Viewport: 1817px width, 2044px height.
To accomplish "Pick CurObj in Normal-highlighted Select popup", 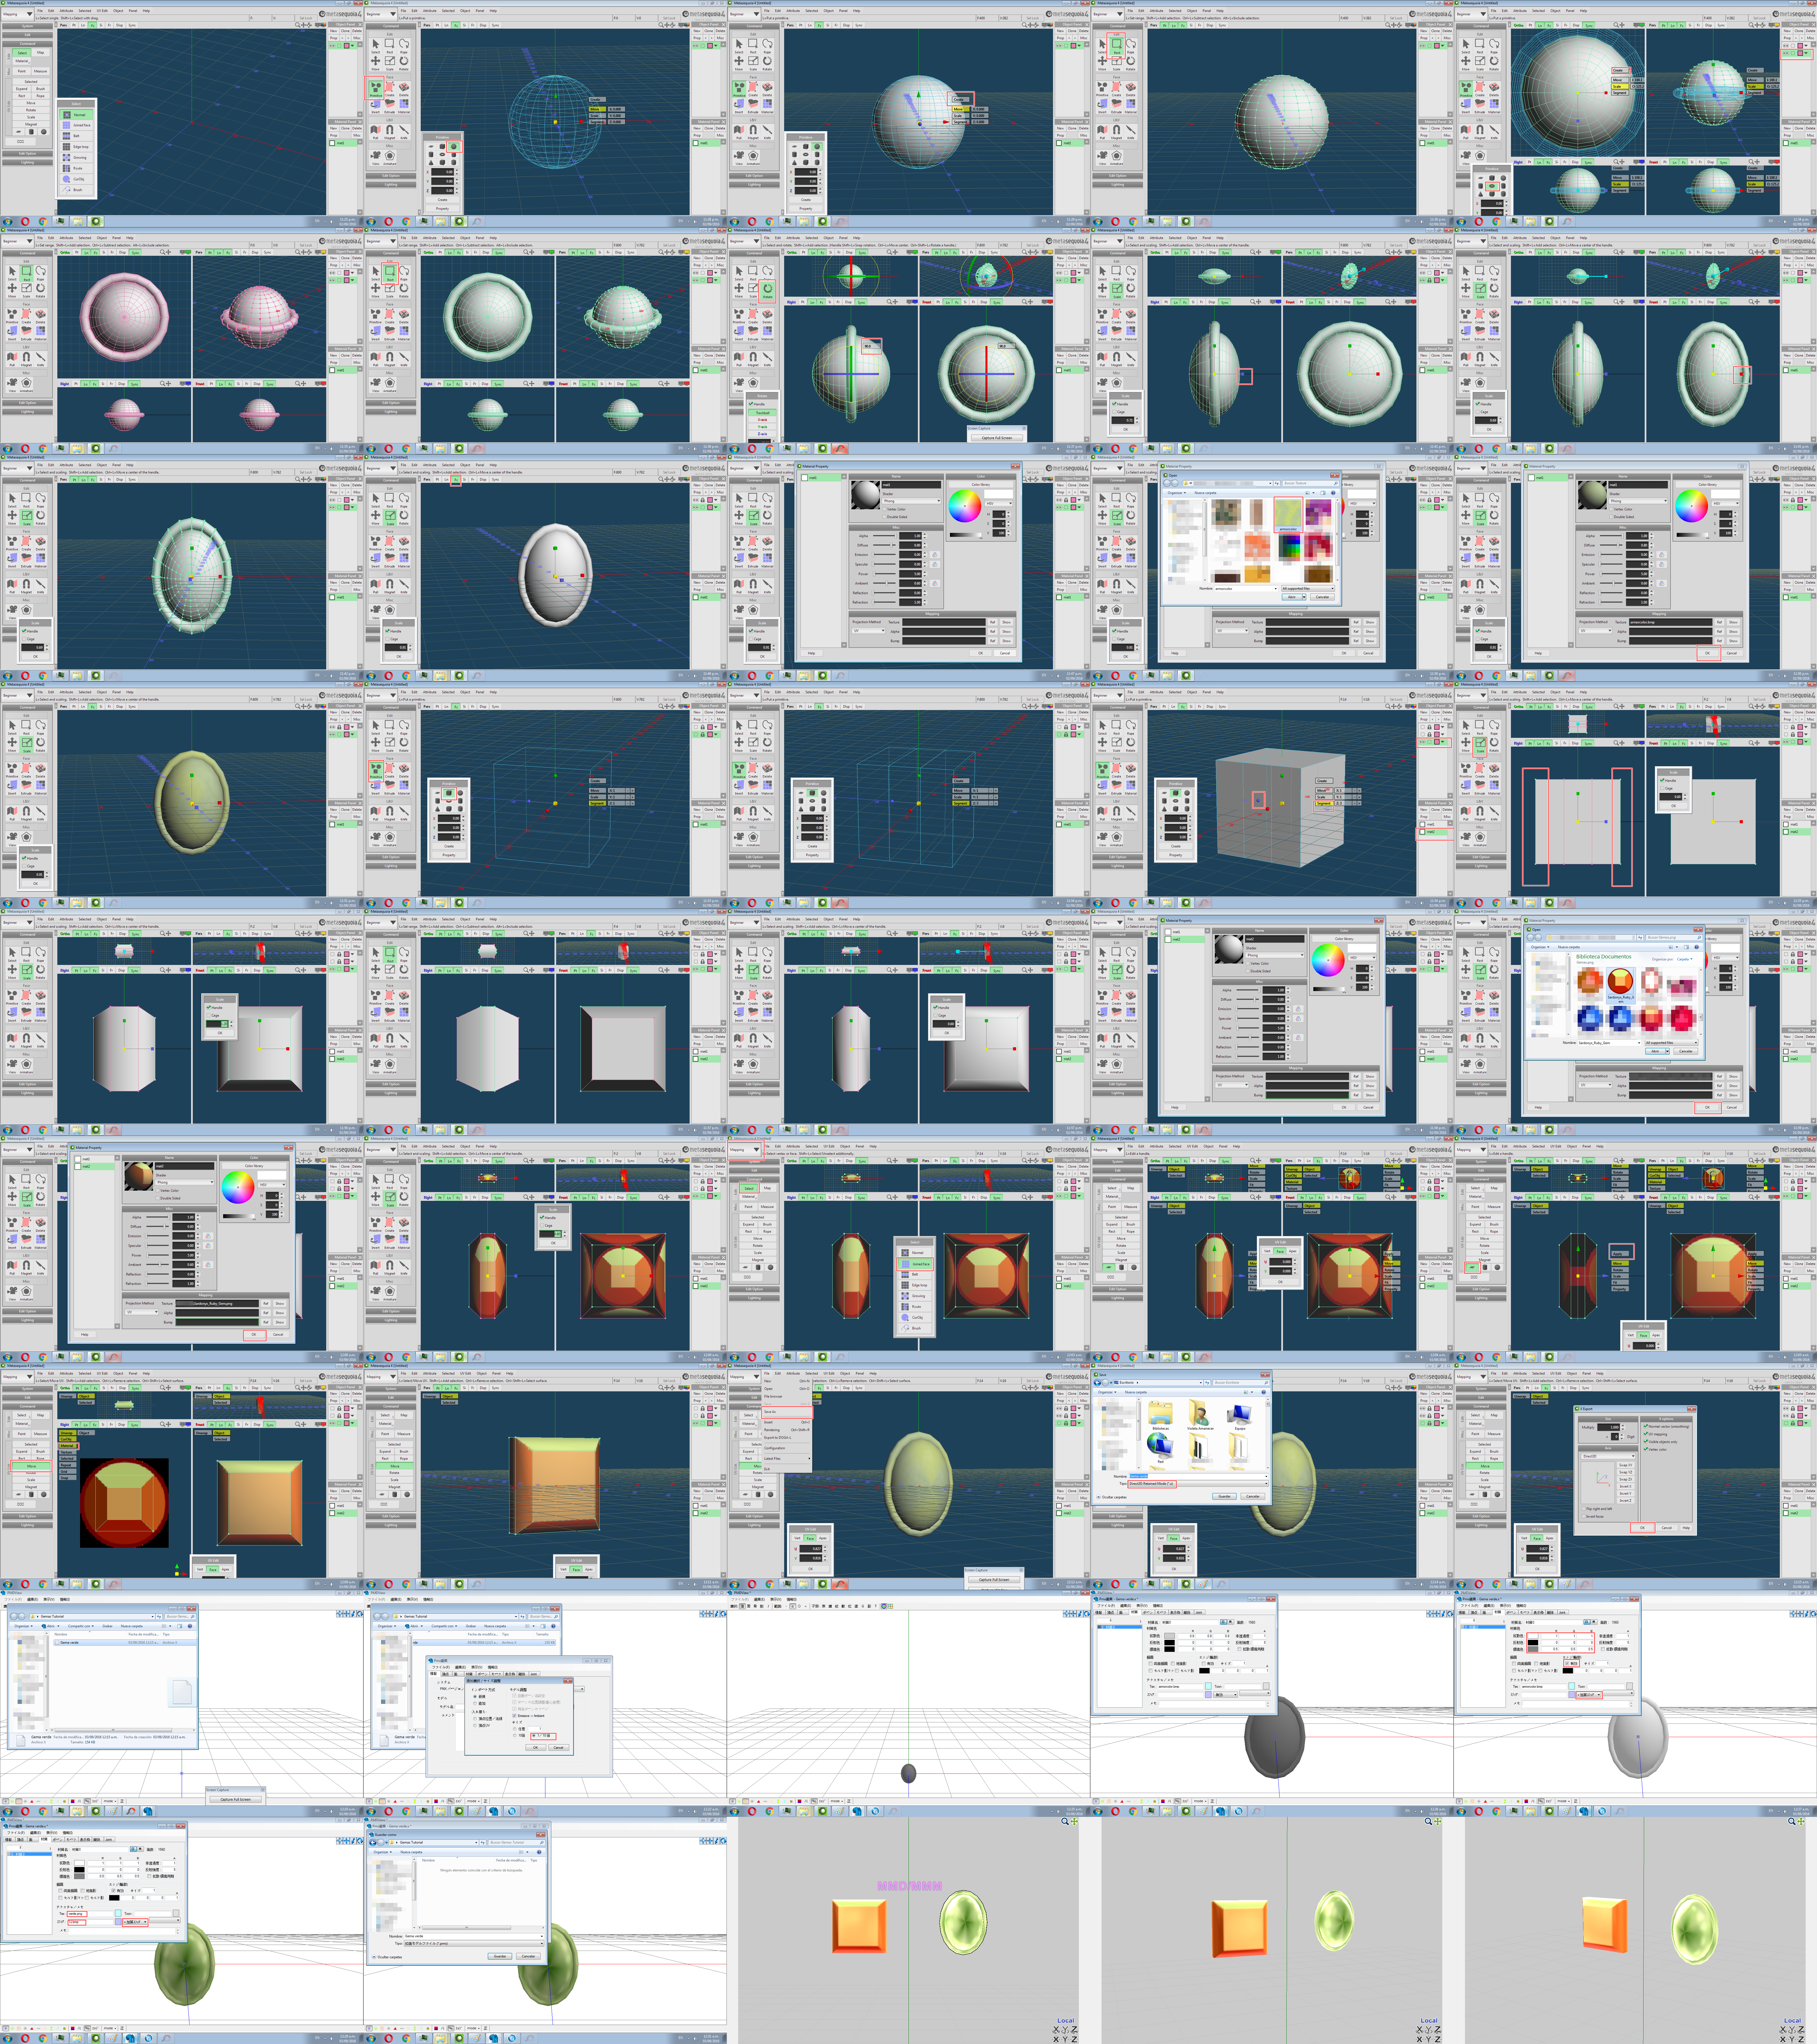I will click(76, 179).
